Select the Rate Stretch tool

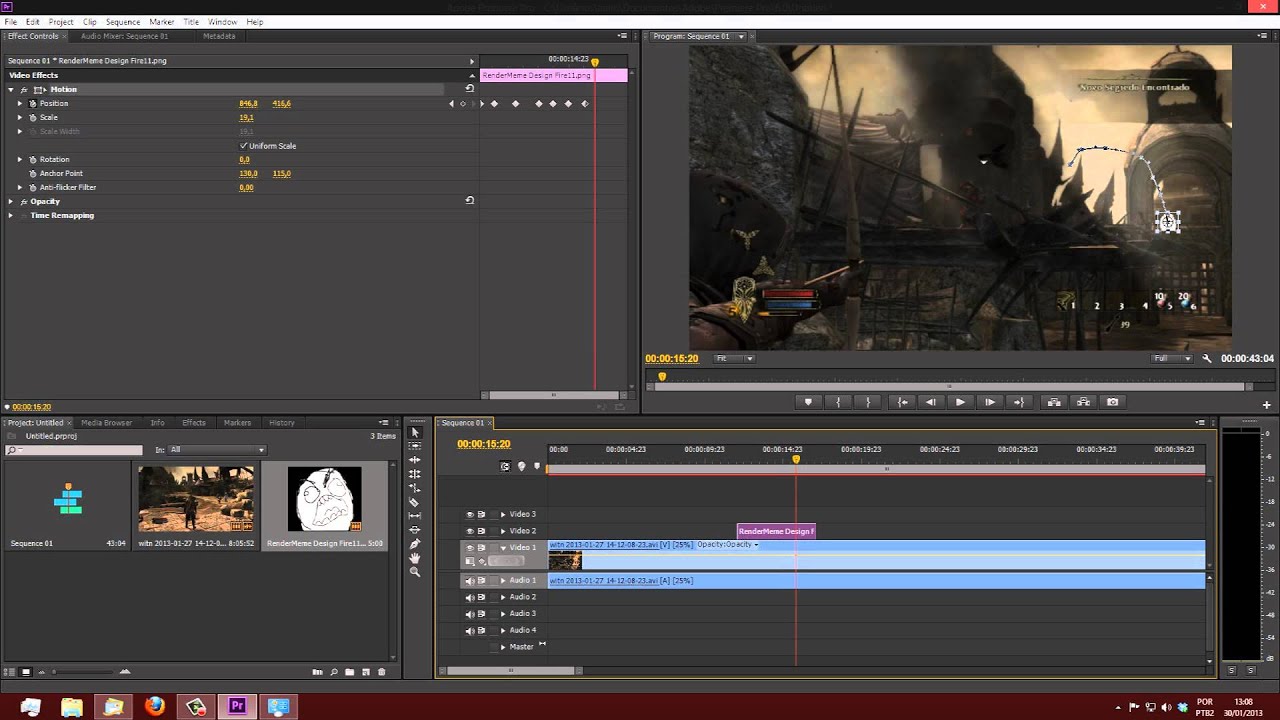click(415, 488)
